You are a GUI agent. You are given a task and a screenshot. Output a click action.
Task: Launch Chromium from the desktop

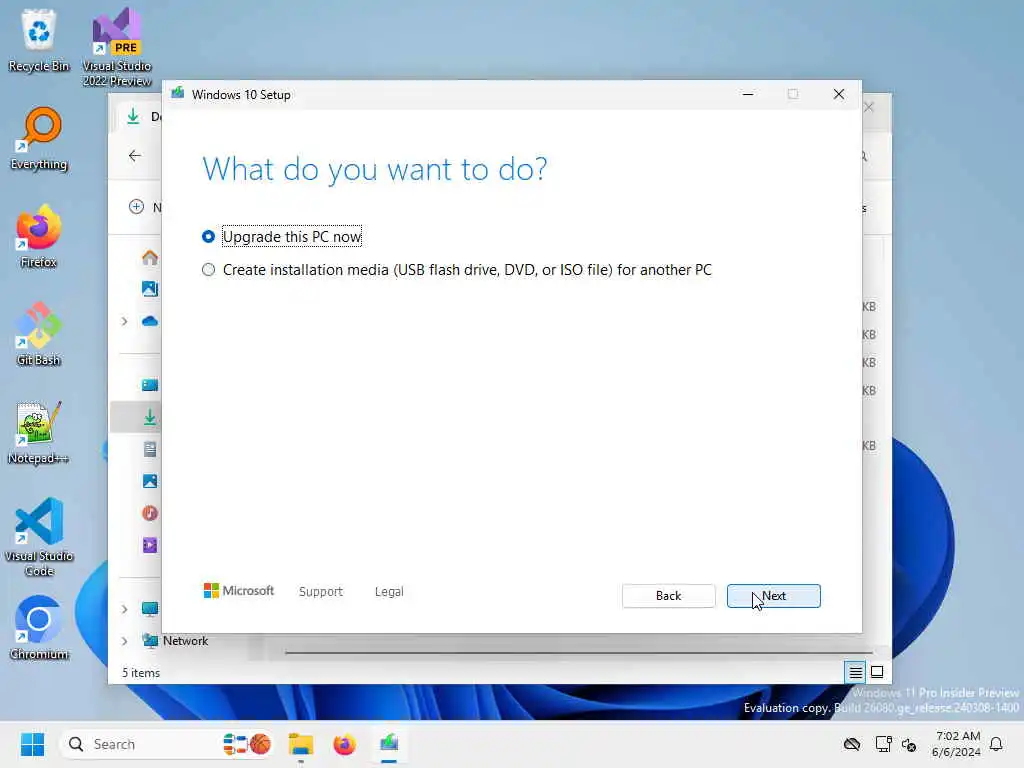pyautogui.click(x=39, y=628)
